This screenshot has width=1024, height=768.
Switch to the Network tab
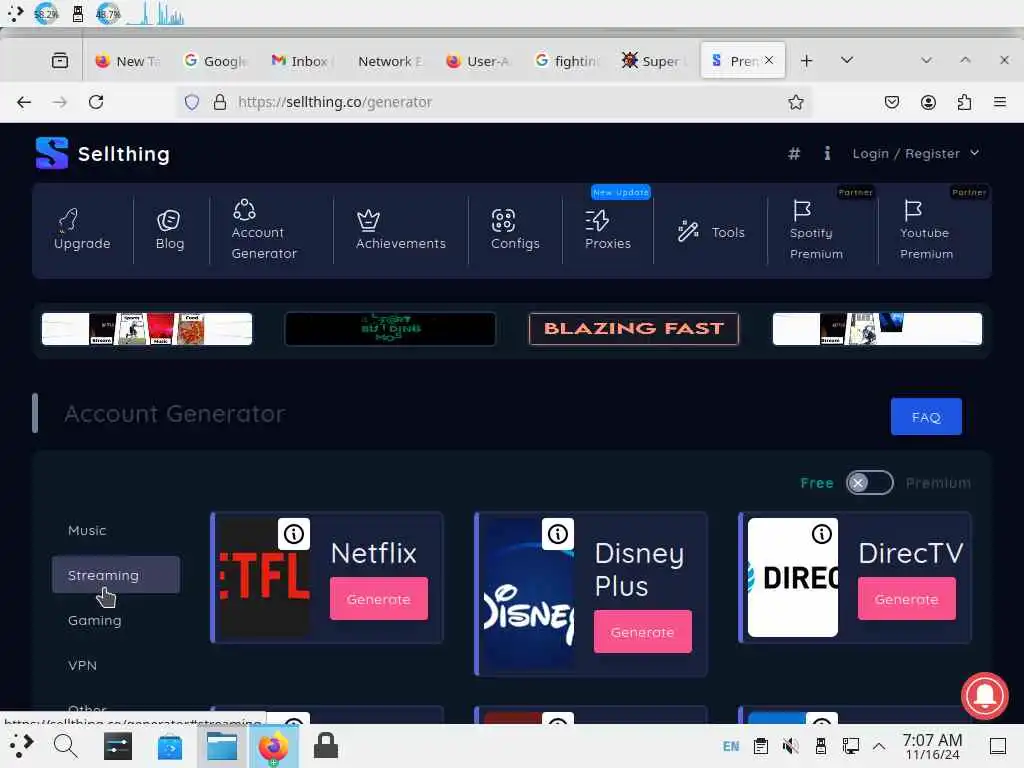tap(390, 61)
